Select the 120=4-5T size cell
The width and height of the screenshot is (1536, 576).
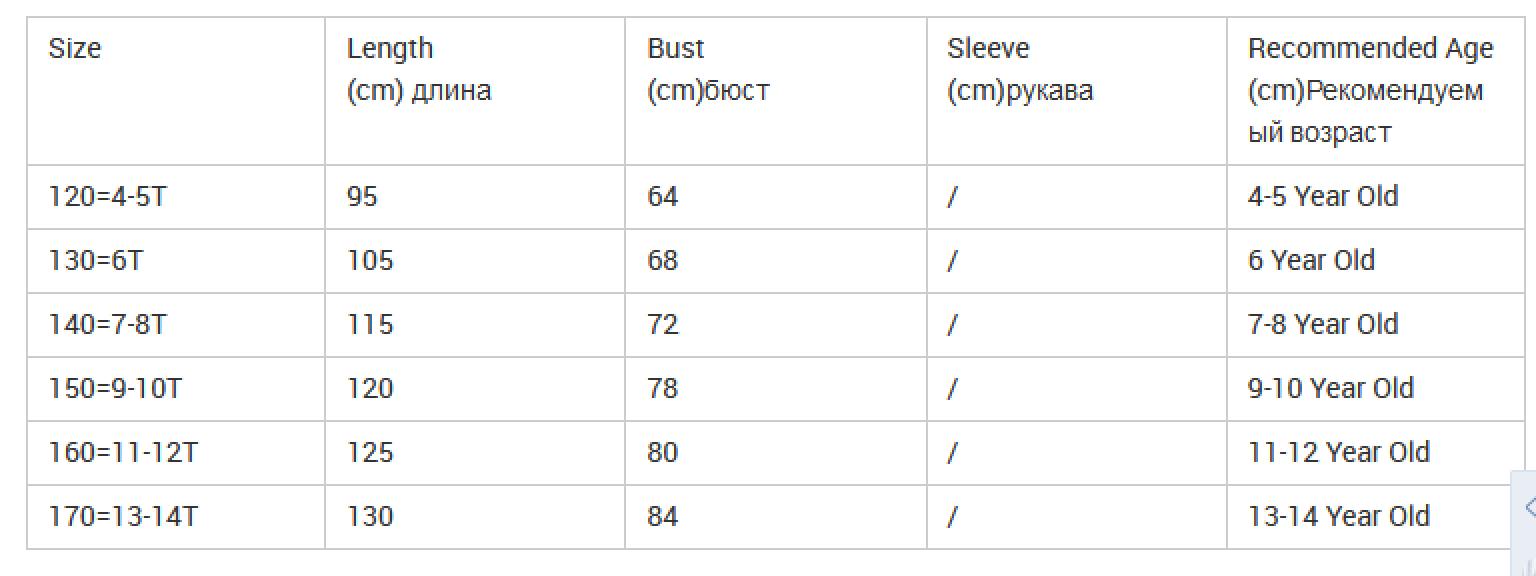(x=175, y=197)
